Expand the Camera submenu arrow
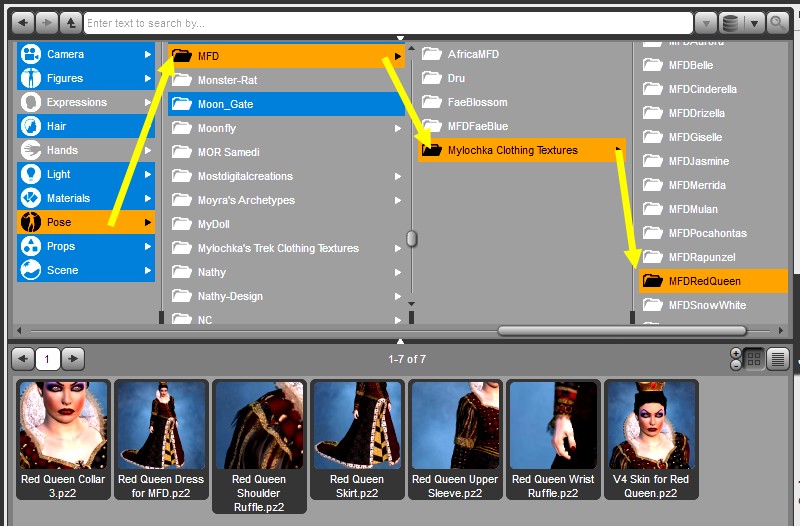The height and width of the screenshot is (526, 800). tap(147, 54)
